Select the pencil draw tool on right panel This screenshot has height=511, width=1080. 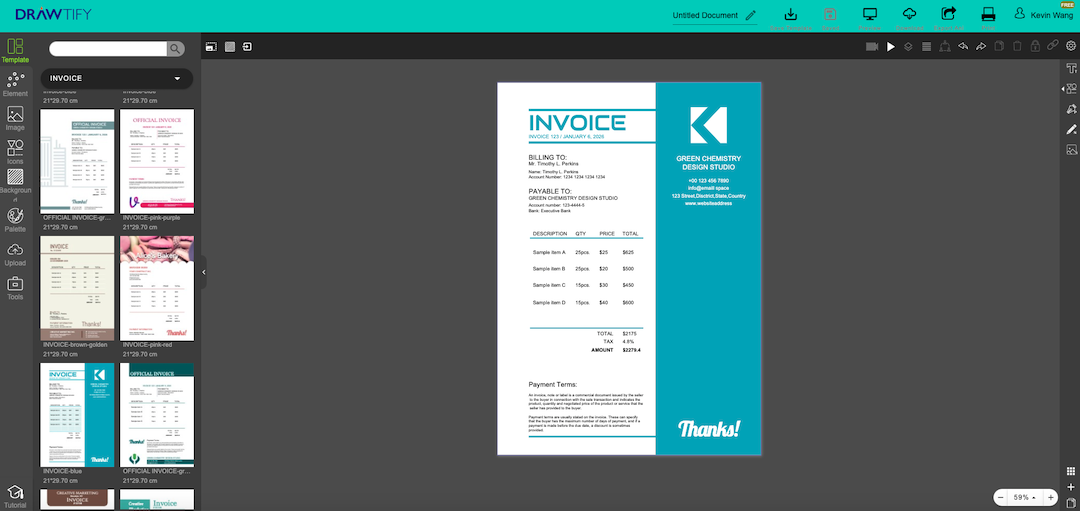click(1071, 129)
